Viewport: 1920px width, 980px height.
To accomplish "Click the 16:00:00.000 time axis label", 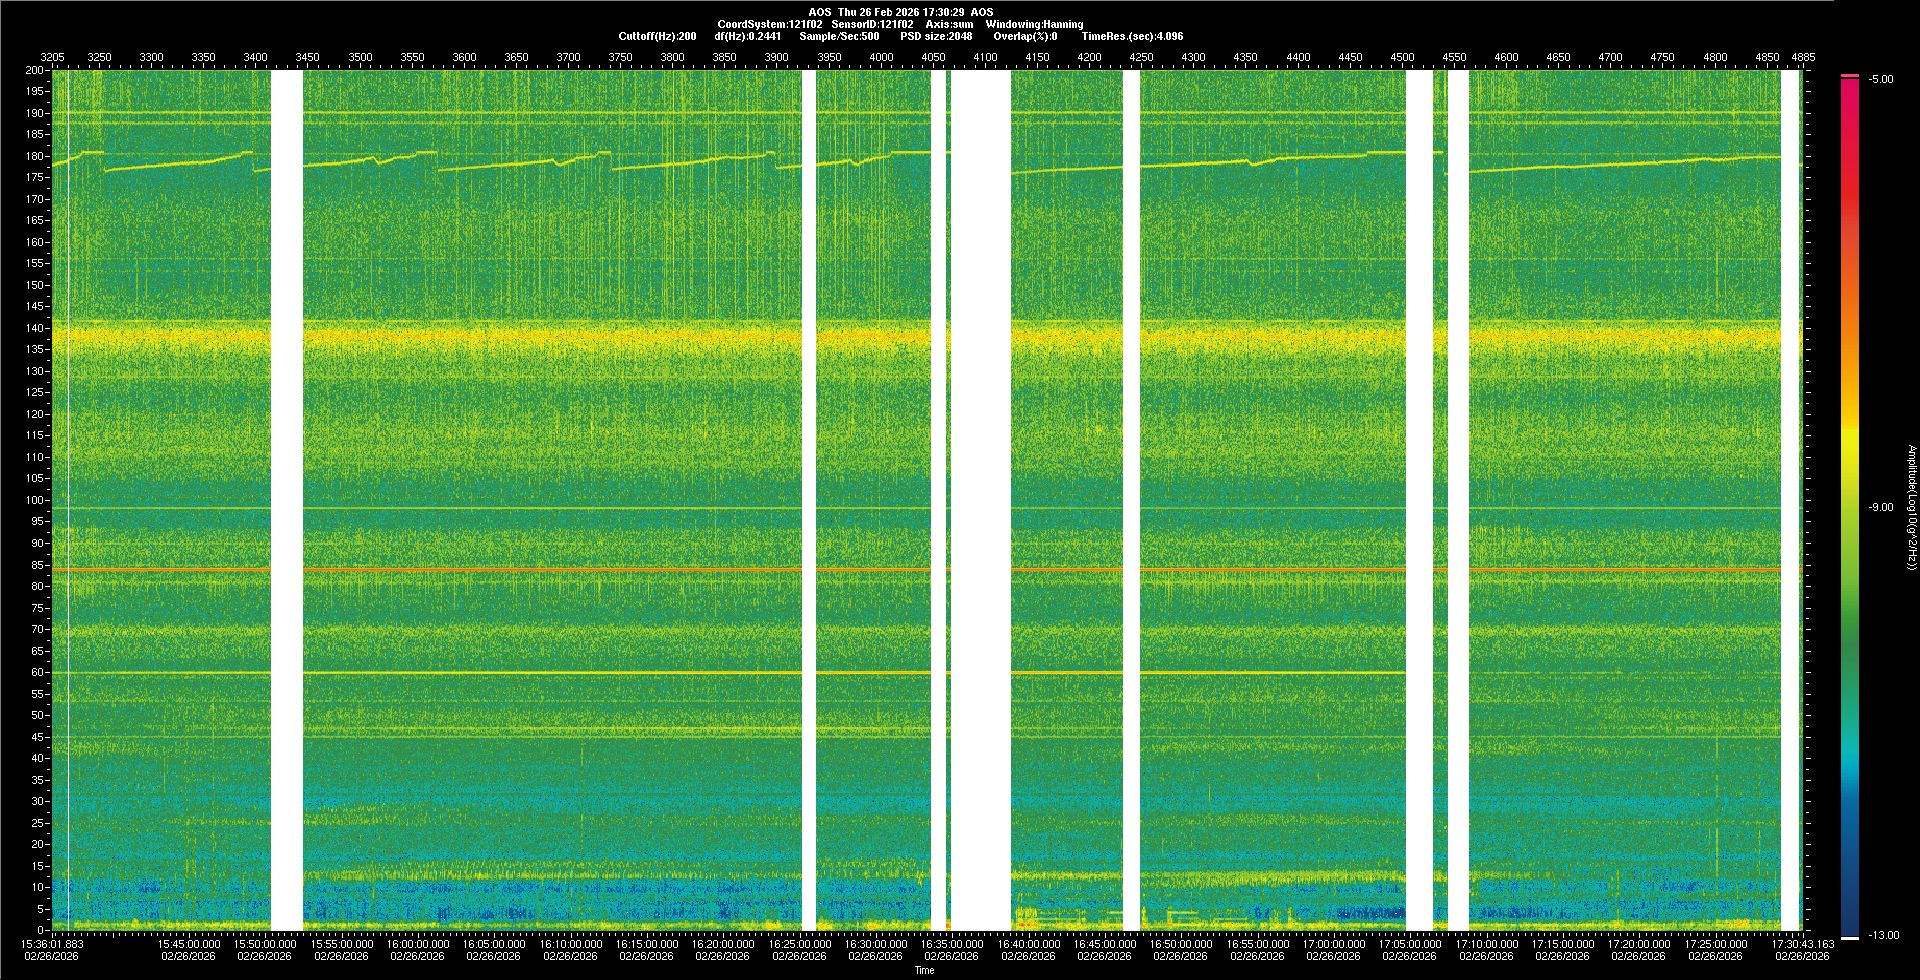I will click(417, 944).
